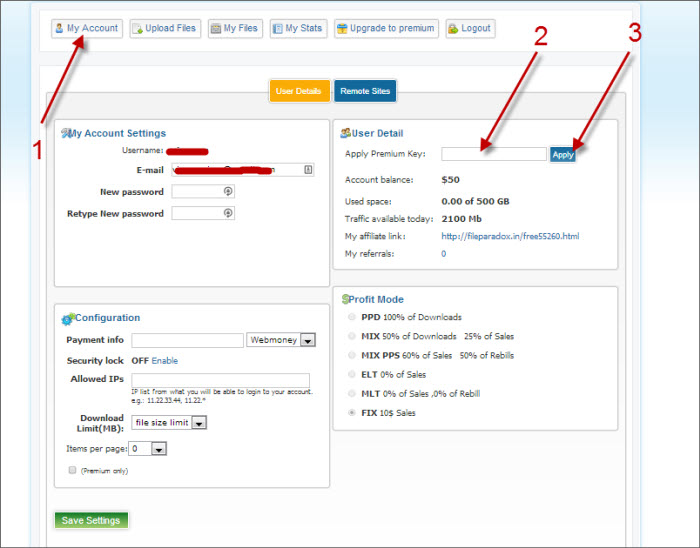Open the fileparadox affiliate link
700x548 pixels.
(x=509, y=236)
